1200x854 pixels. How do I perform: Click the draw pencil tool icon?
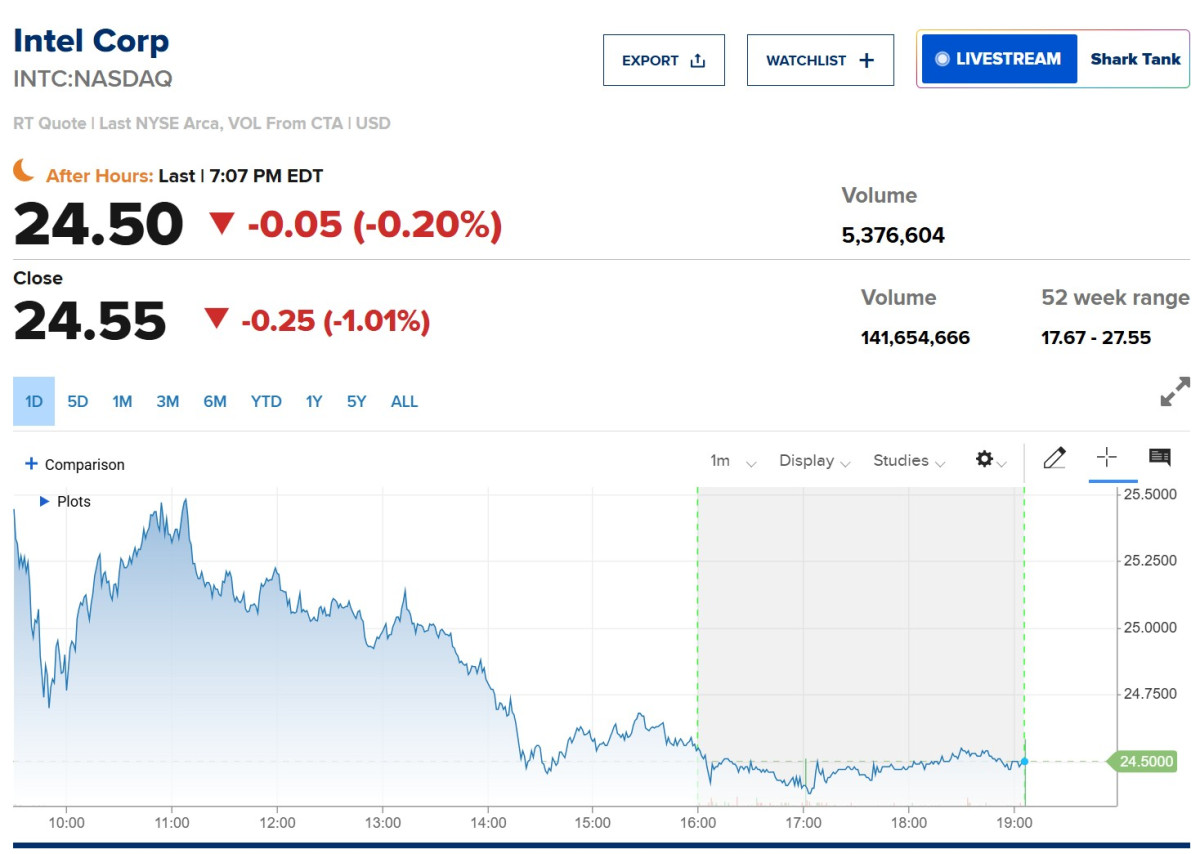pos(1054,459)
